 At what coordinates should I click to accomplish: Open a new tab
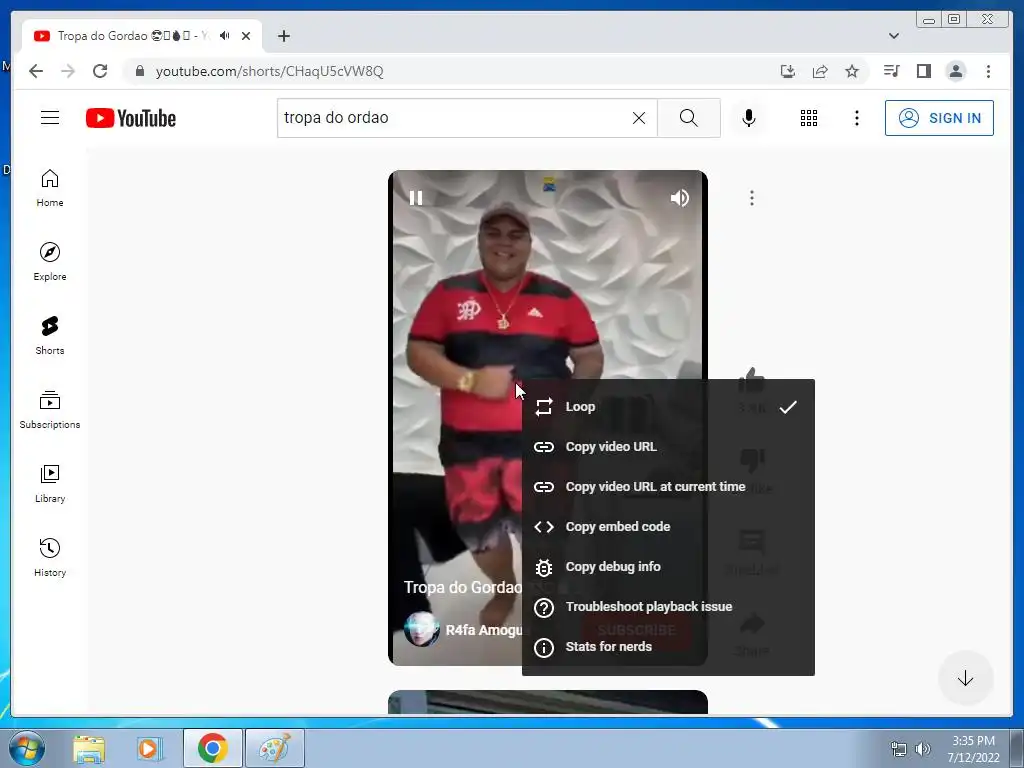tap(283, 36)
